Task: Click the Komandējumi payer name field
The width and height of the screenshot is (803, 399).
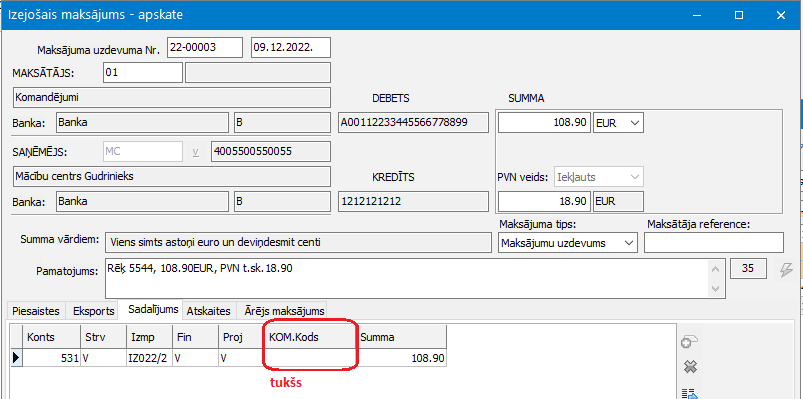Action: tap(171, 98)
